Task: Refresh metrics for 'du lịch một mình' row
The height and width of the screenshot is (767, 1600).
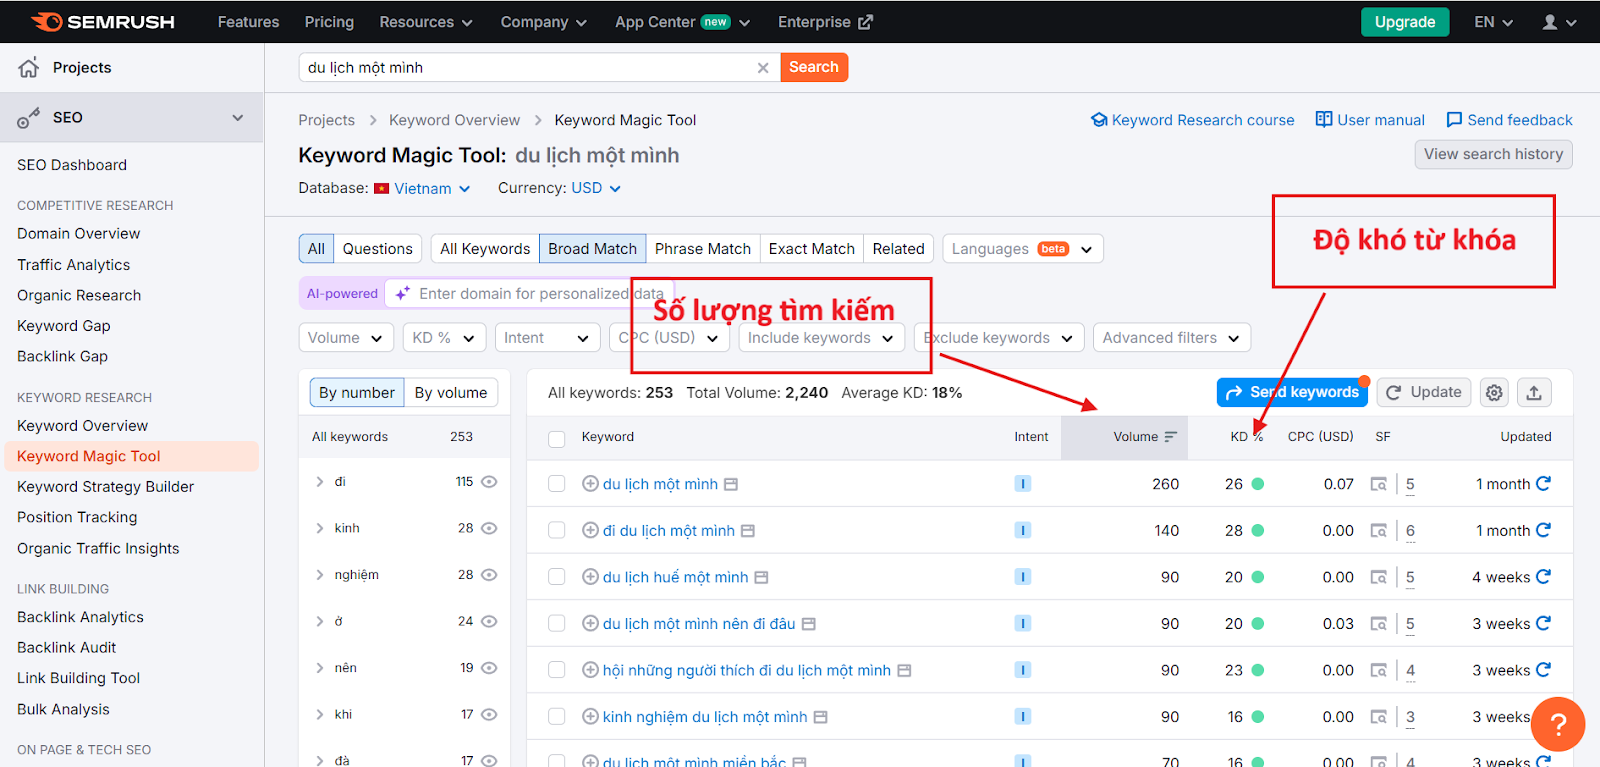Action: pyautogui.click(x=1543, y=484)
